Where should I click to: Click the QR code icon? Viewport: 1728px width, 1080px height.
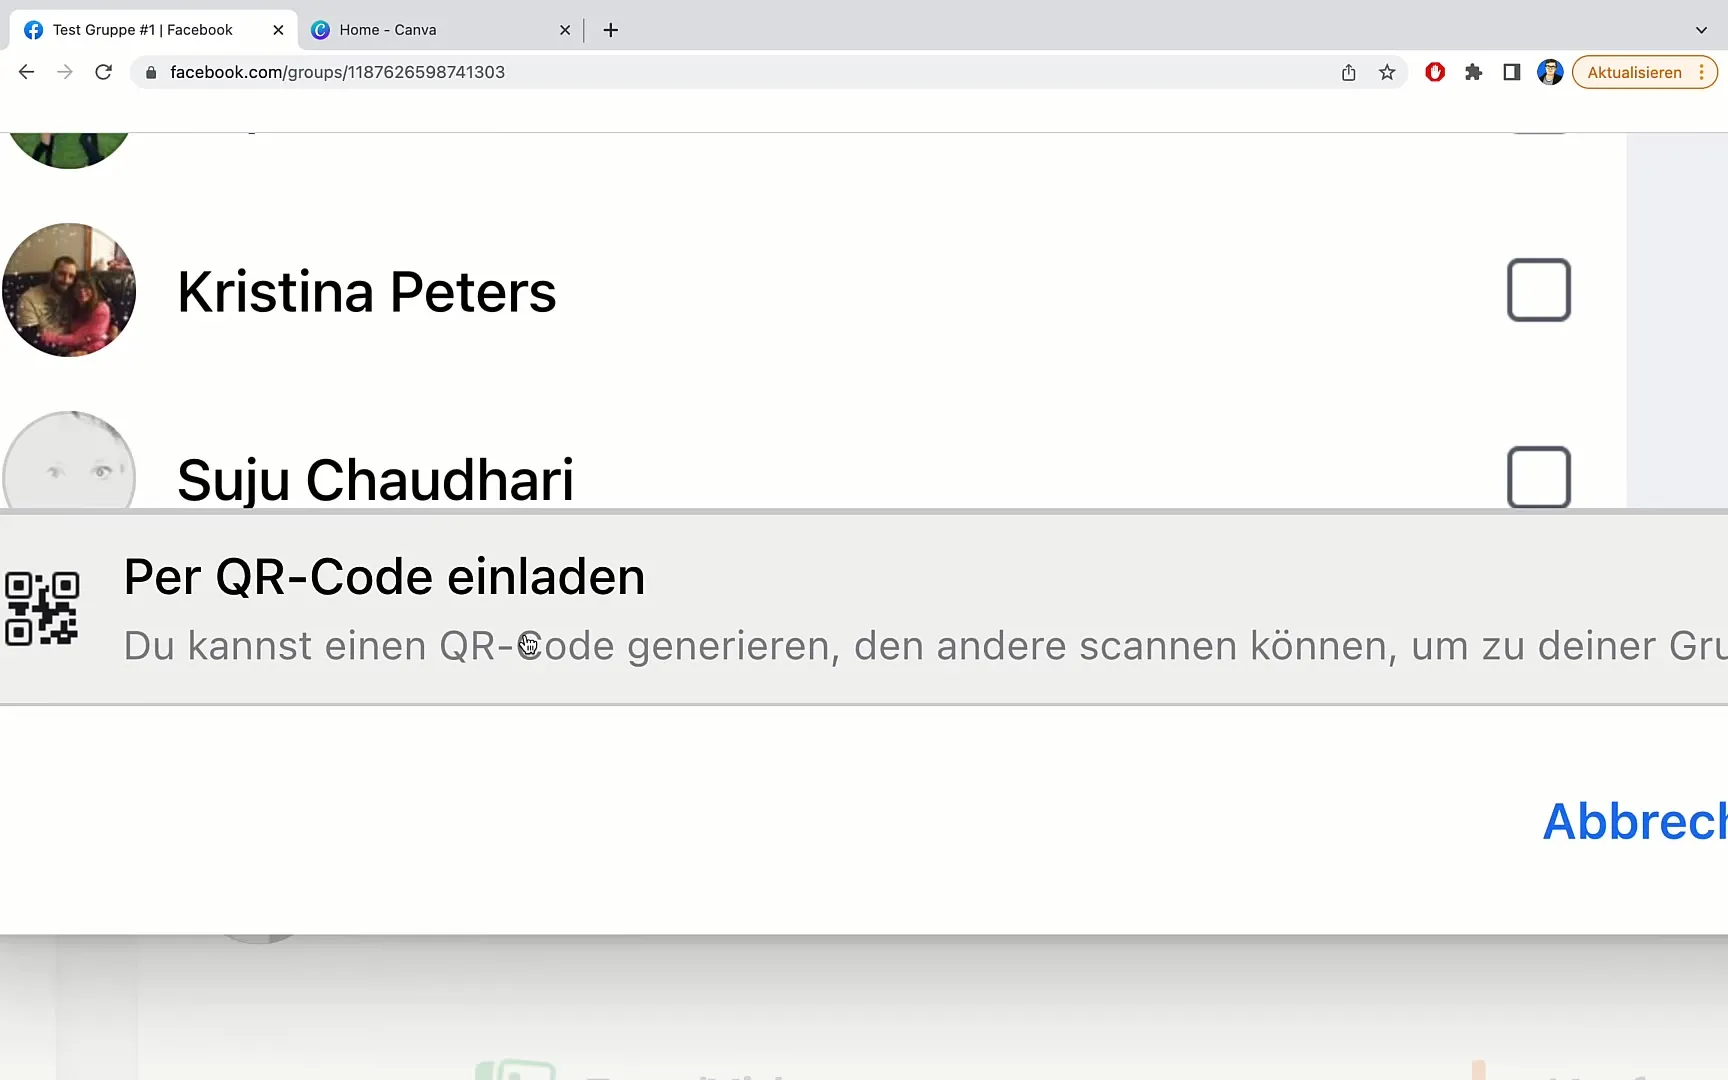(42, 608)
